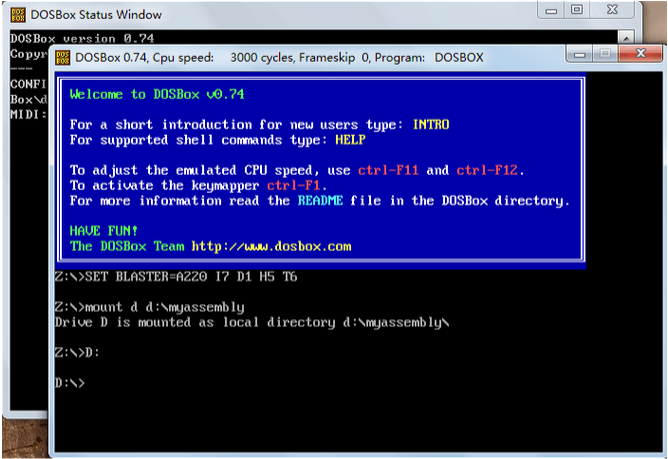Click the DOSBox 0.74 Cpu speed title bar
The image size is (668, 459).
point(279,58)
